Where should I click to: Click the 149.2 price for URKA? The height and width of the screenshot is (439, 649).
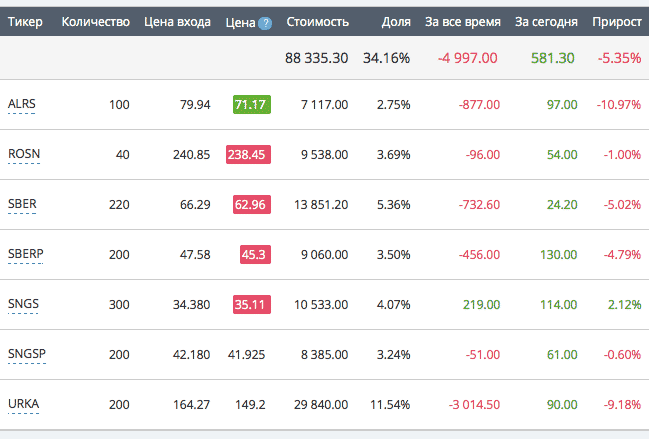[x=250, y=405]
